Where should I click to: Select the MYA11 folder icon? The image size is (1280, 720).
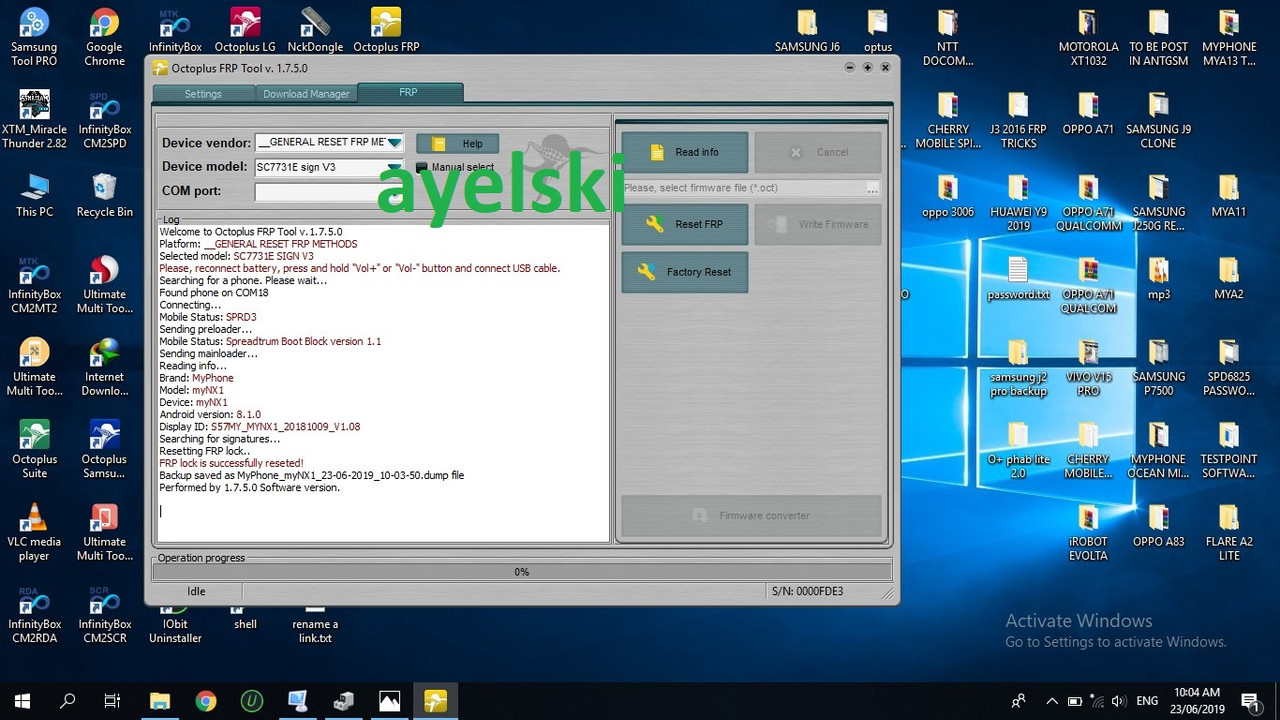pos(1228,195)
